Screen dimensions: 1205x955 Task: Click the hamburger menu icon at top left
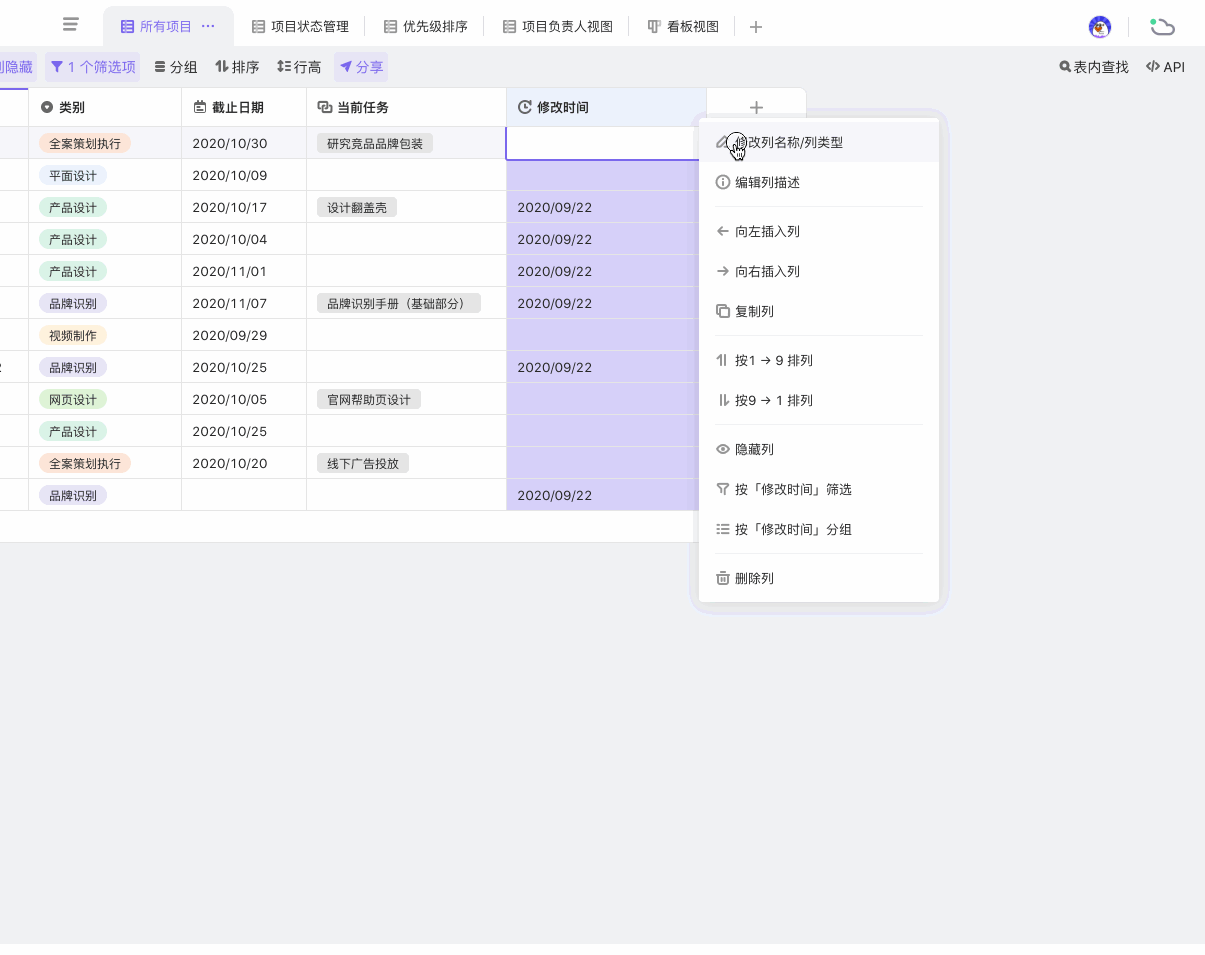tap(70, 25)
